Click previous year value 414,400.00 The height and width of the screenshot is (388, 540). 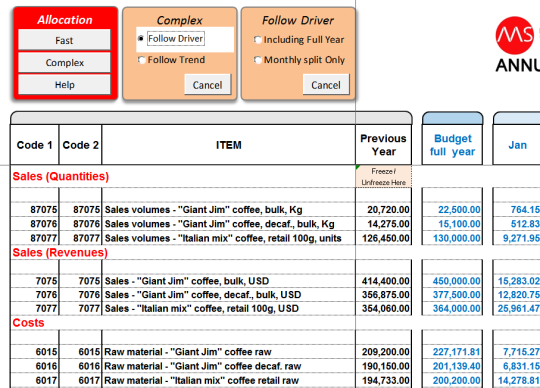(383, 281)
